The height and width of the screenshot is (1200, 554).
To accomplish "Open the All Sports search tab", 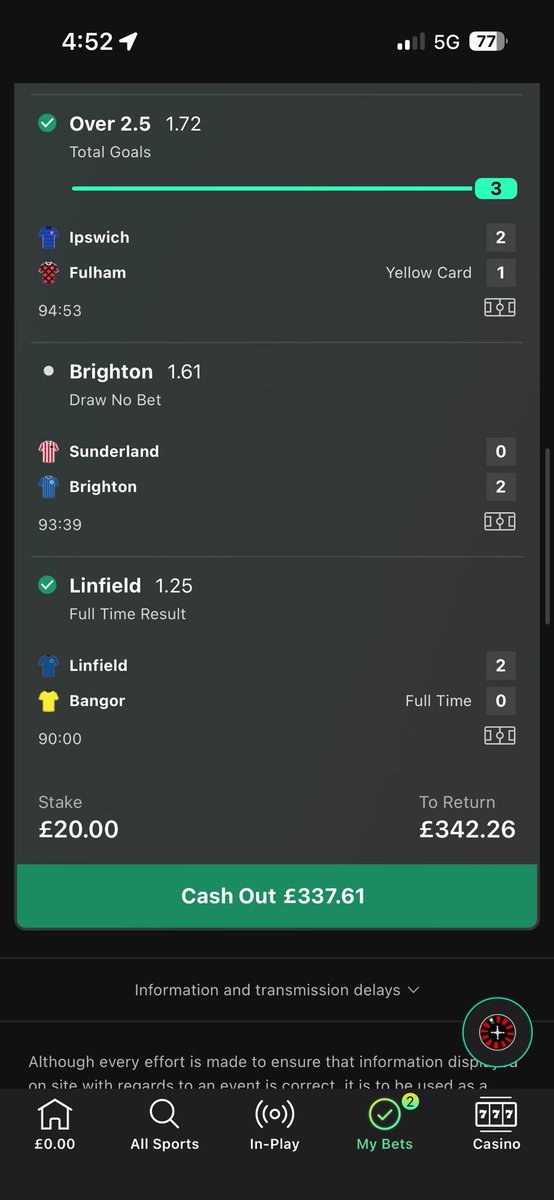I will pyautogui.click(x=164, y=1125).
